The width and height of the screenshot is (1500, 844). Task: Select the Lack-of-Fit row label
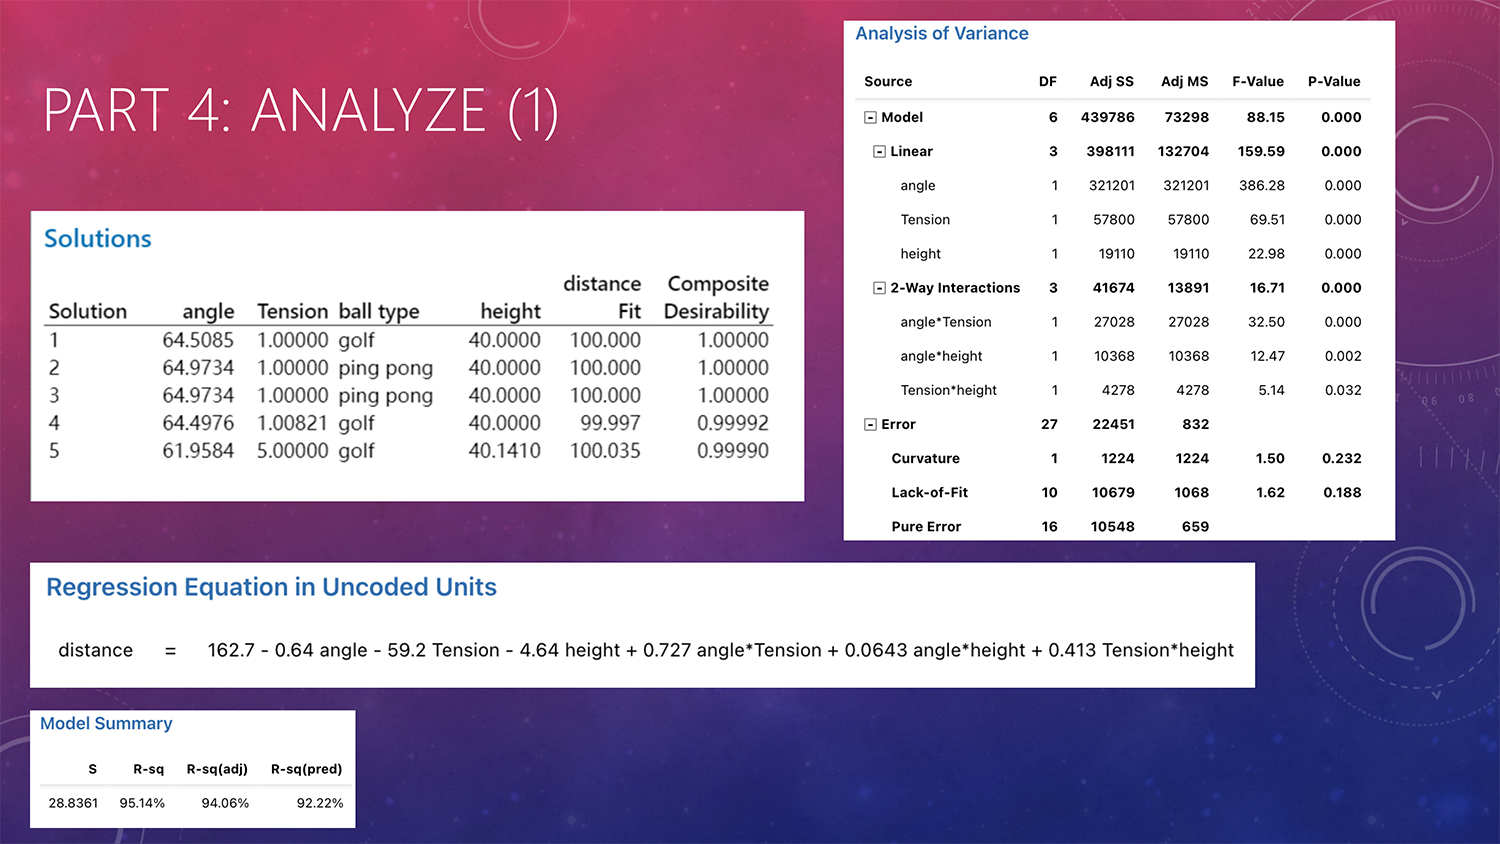pyautogui.click(x=929, y=493)
